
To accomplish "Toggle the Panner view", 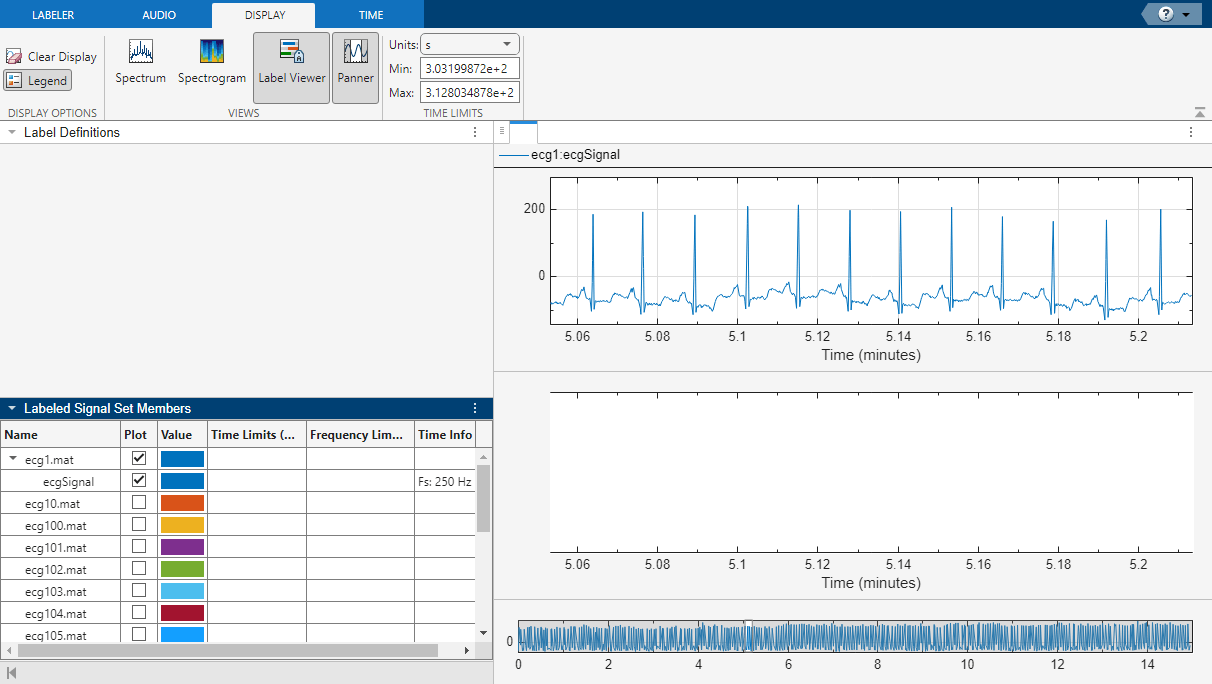I will pos(355,62).
